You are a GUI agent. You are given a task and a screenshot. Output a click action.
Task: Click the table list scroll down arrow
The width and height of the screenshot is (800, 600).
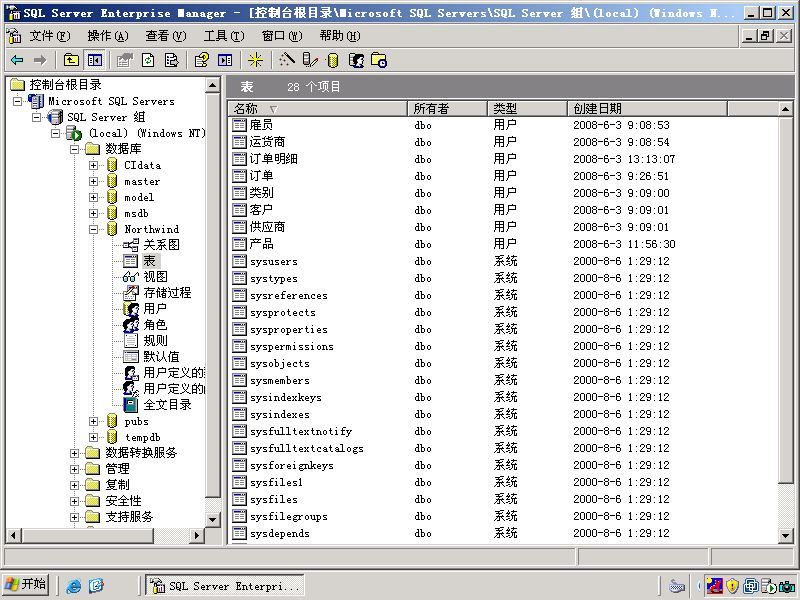785,535
